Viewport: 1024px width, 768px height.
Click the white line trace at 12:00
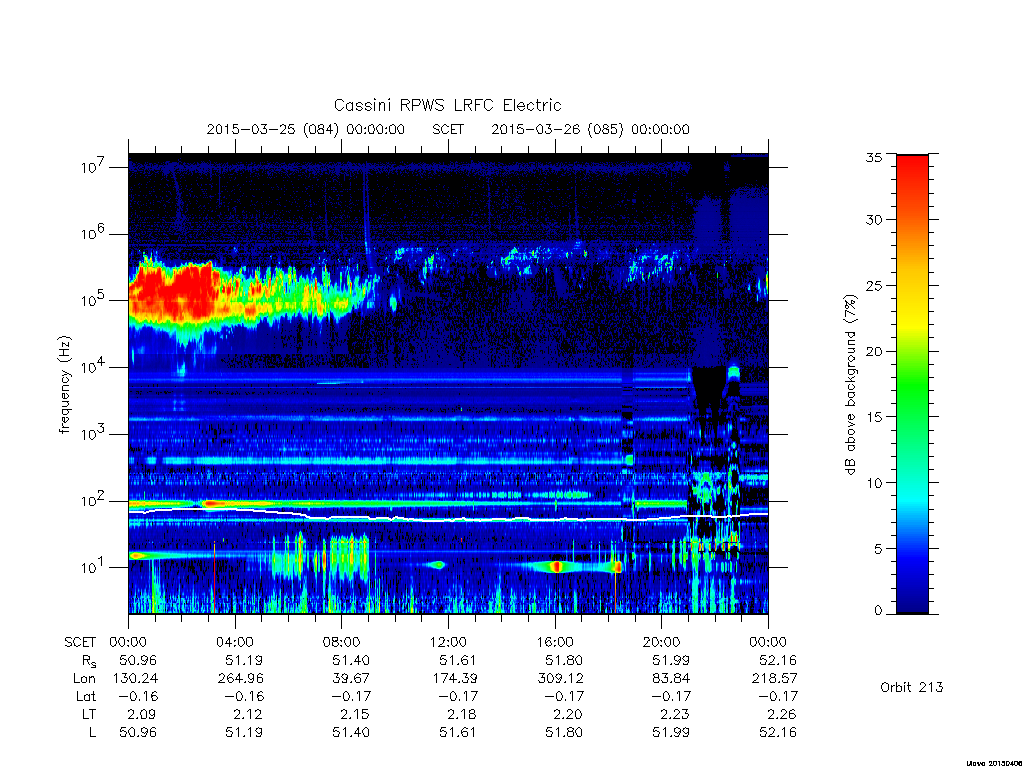pyautogui.click(x=448, y=519)
